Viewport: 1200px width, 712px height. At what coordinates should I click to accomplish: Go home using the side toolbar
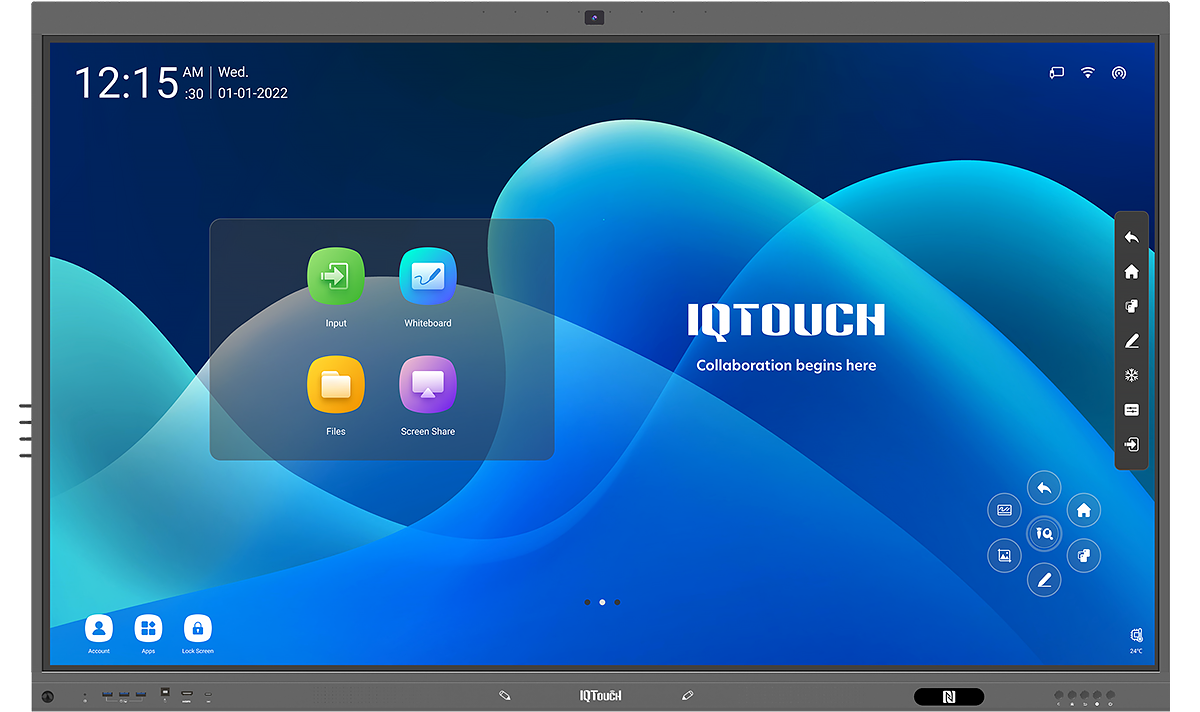tap(1131, 272)
